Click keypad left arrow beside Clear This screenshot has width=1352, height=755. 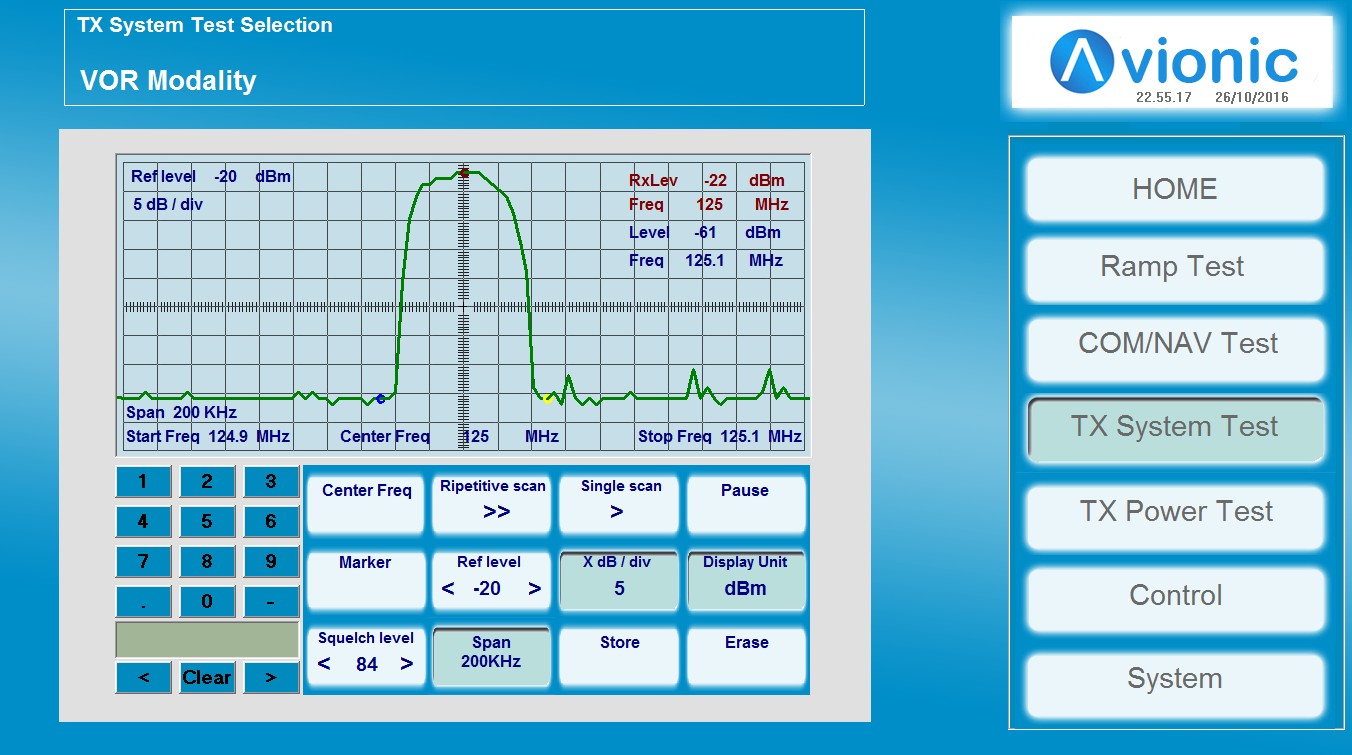pos(143,677)
